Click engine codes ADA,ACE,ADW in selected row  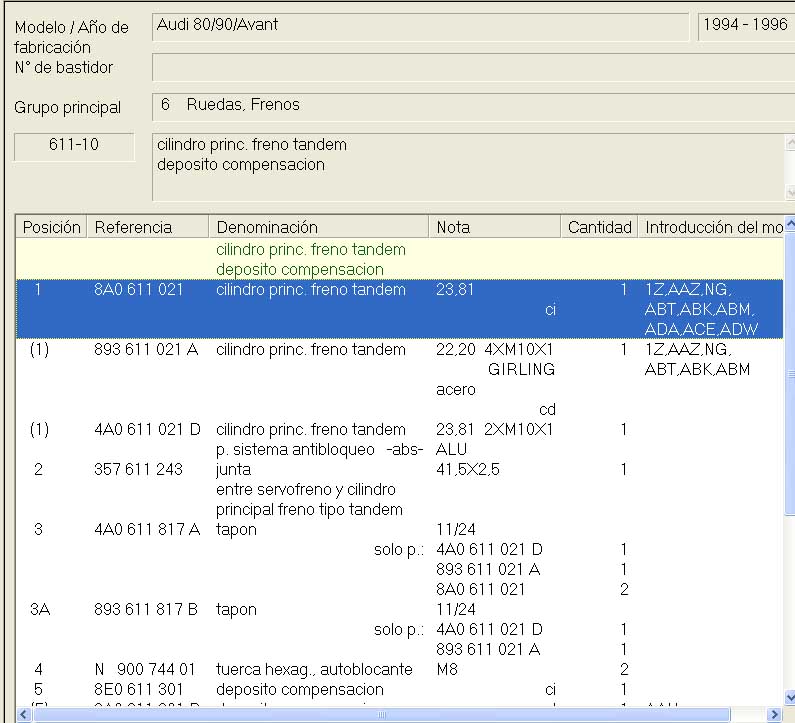point(701,329)
